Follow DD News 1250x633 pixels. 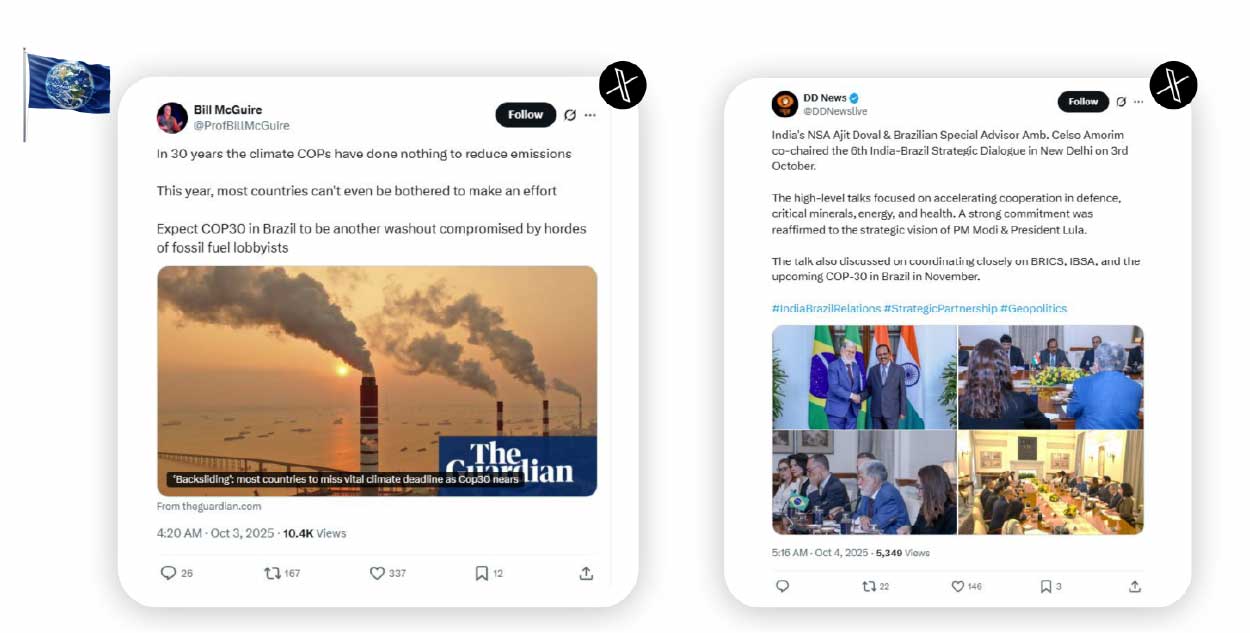(x=1084, y=101)
